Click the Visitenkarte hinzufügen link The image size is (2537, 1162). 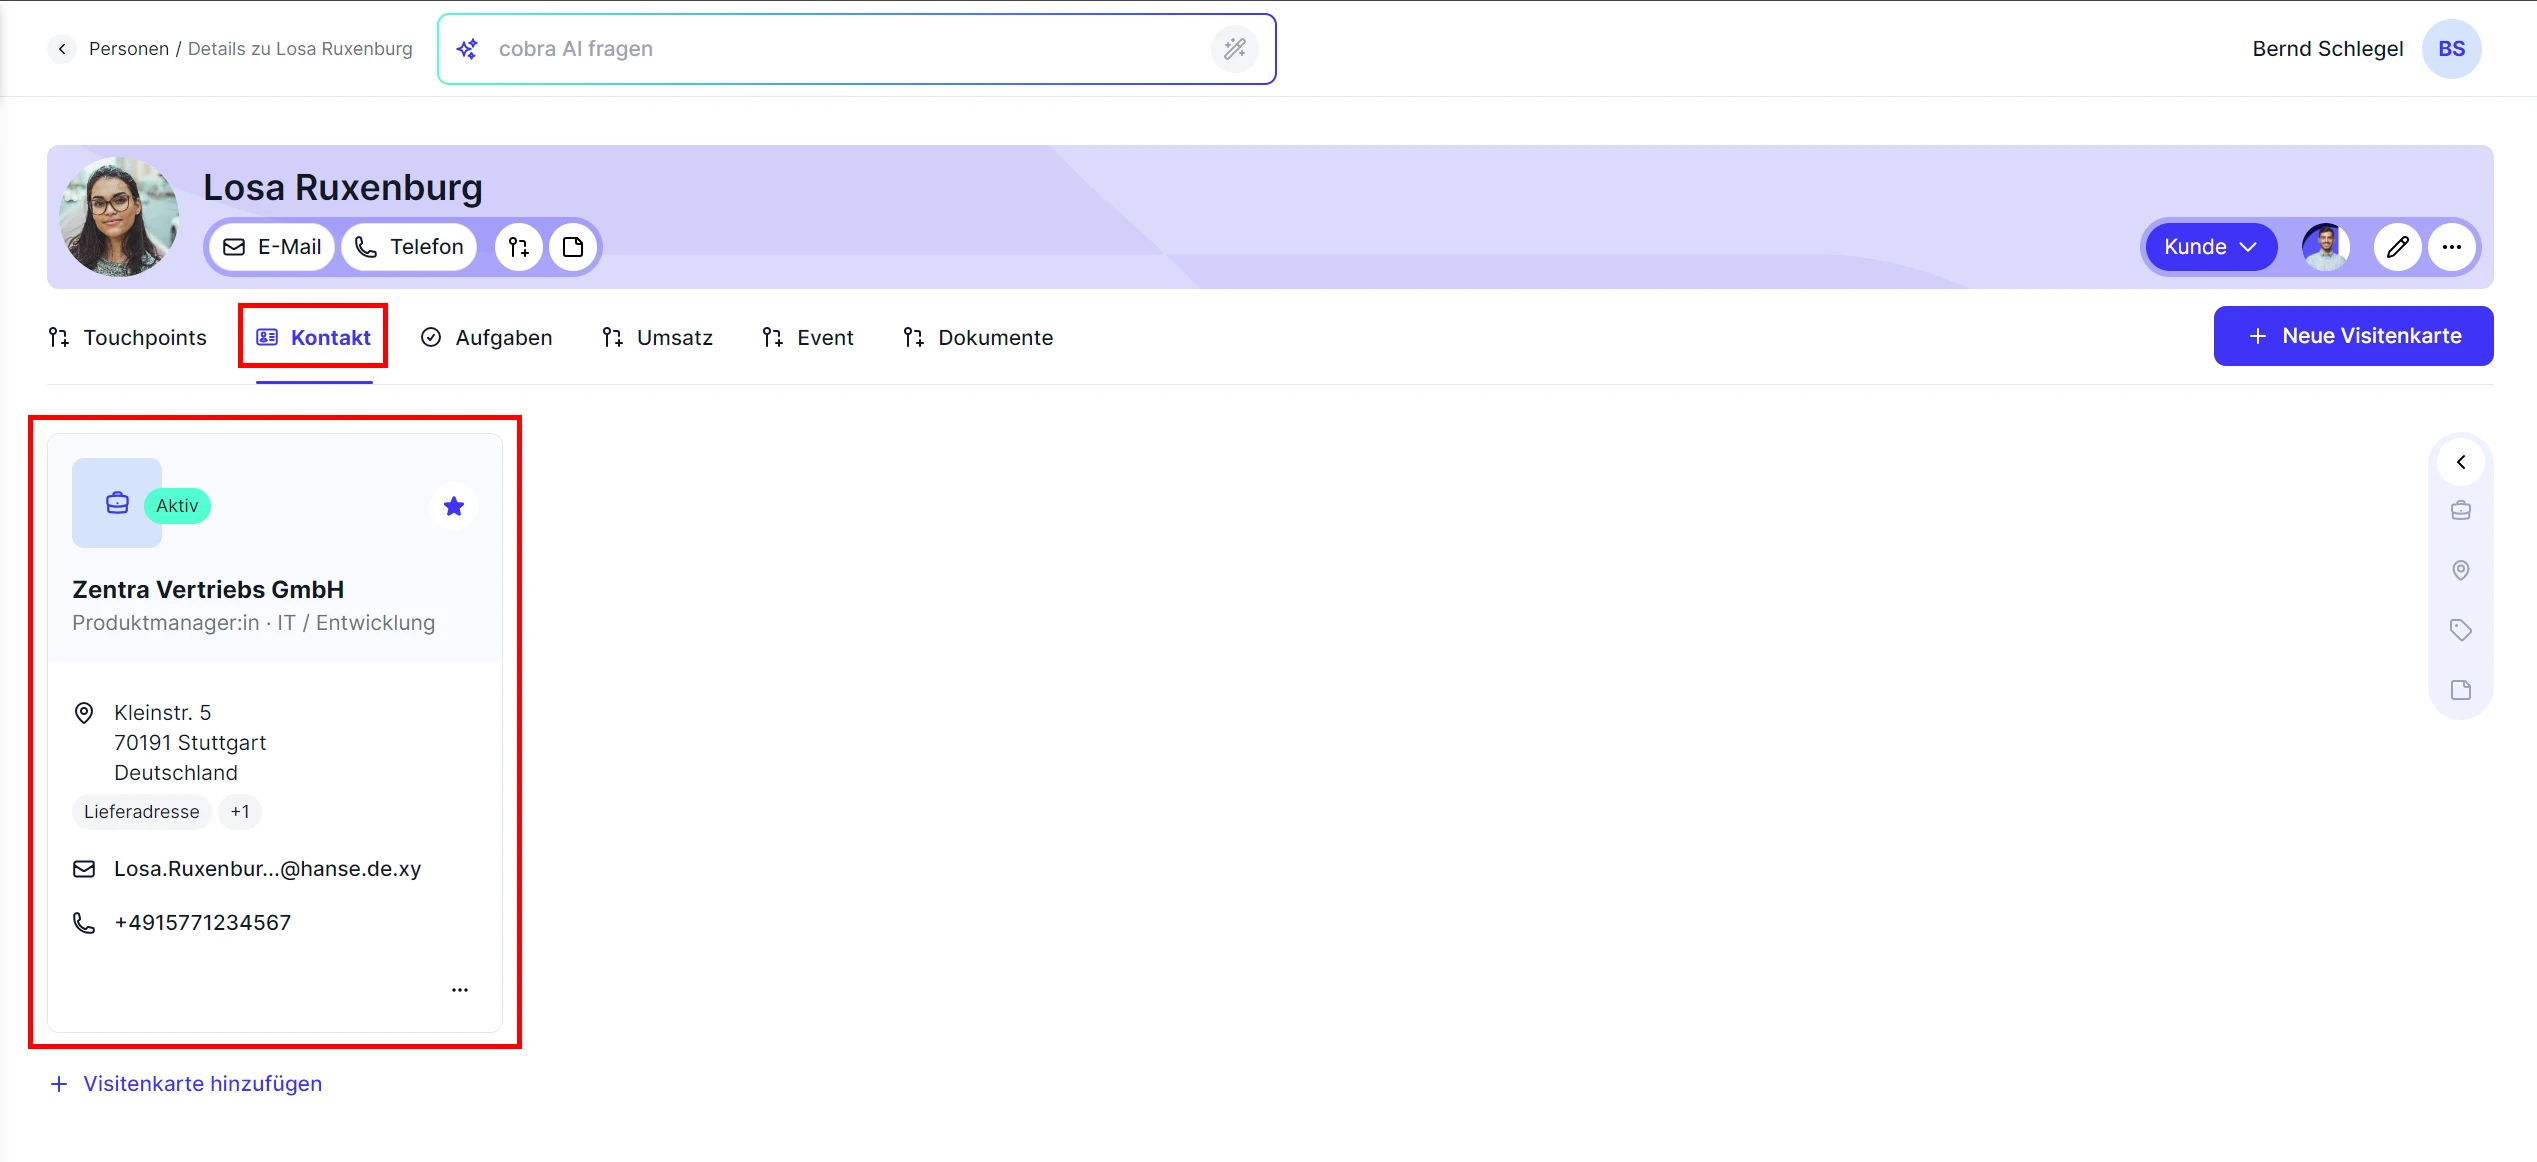click(x=186, y=1084)
